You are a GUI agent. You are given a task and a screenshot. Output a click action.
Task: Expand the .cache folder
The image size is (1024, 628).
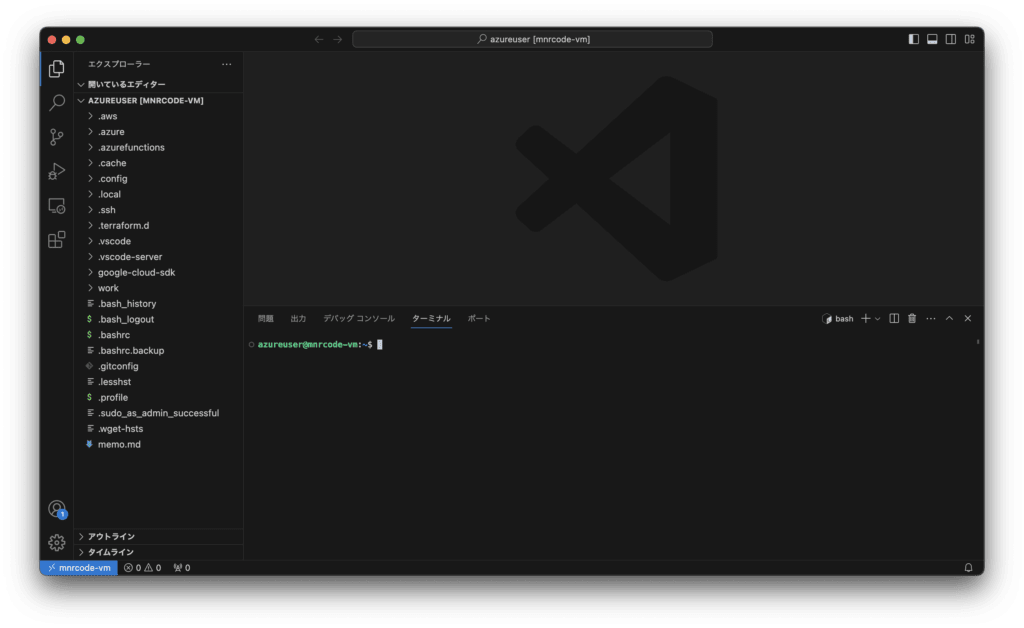[159, 163]
